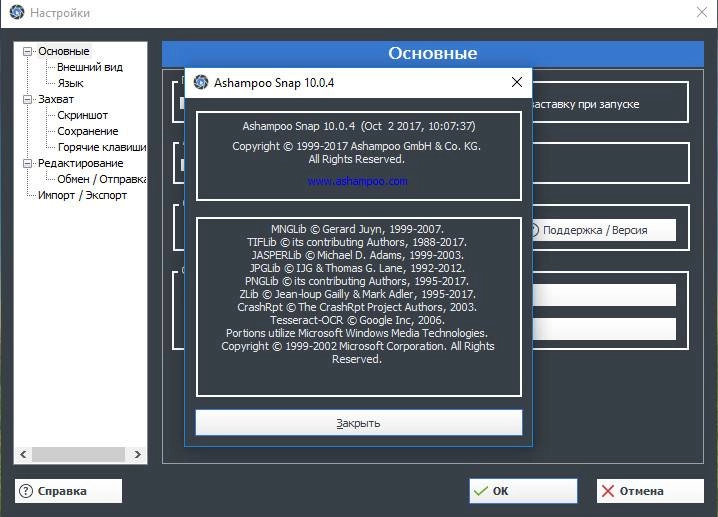The height and width of the screenshot is (517, 718).
Task: Open the Горячие клавиши settings page
Action: pos(102,147)
